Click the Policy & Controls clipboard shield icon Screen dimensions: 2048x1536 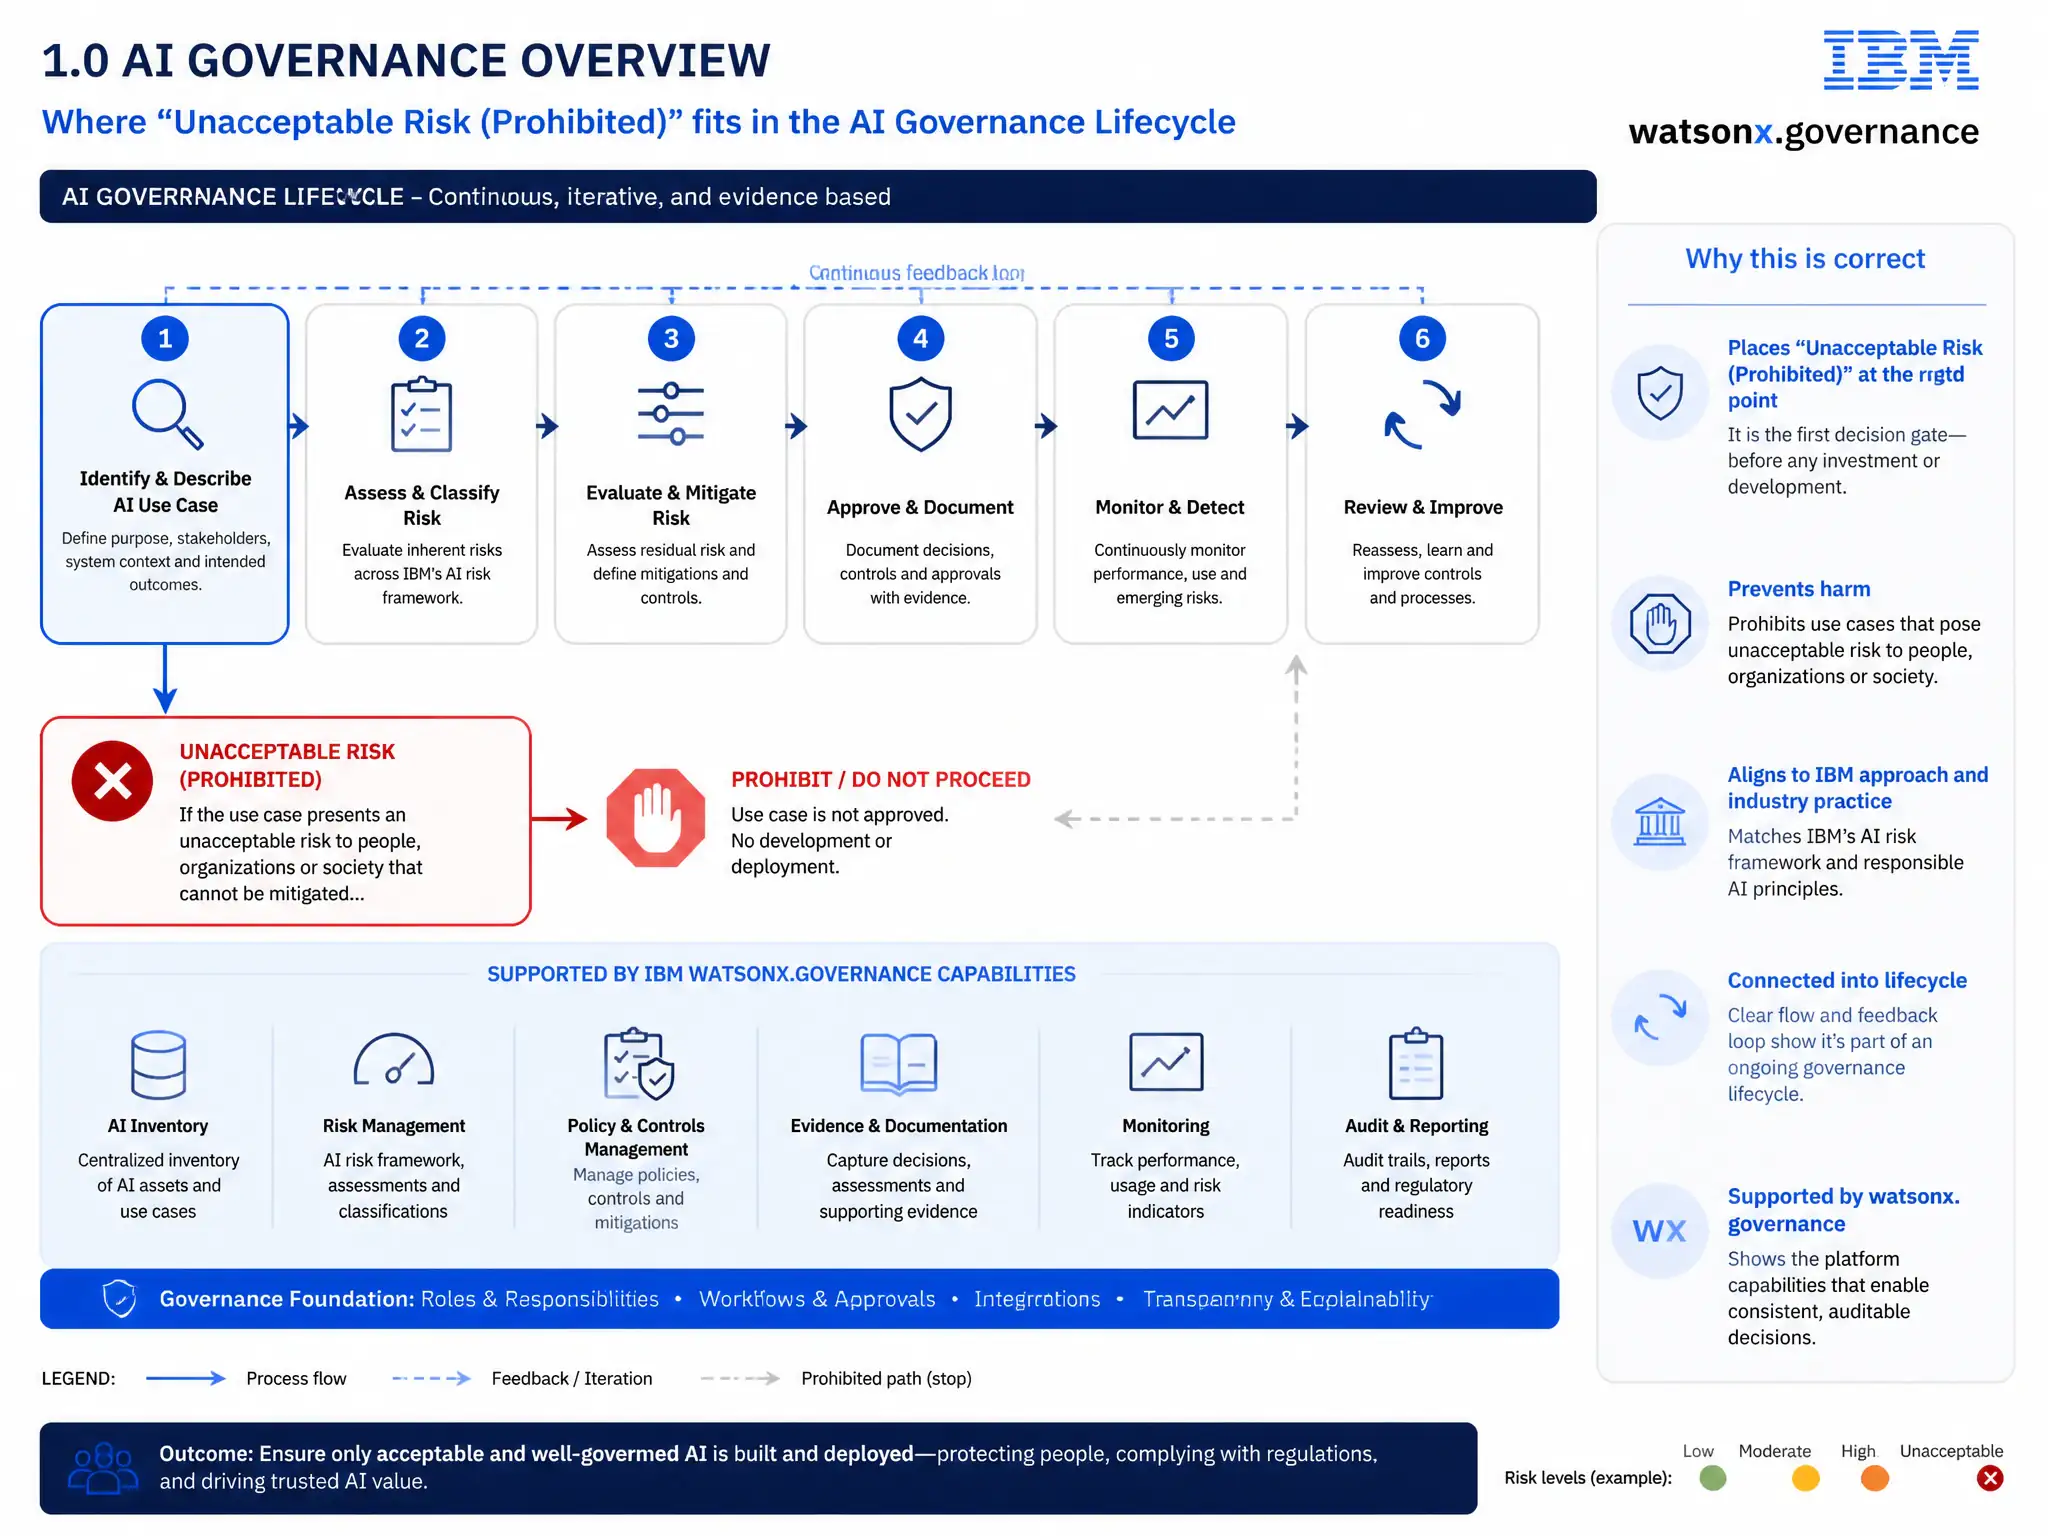coord(638,1063)
